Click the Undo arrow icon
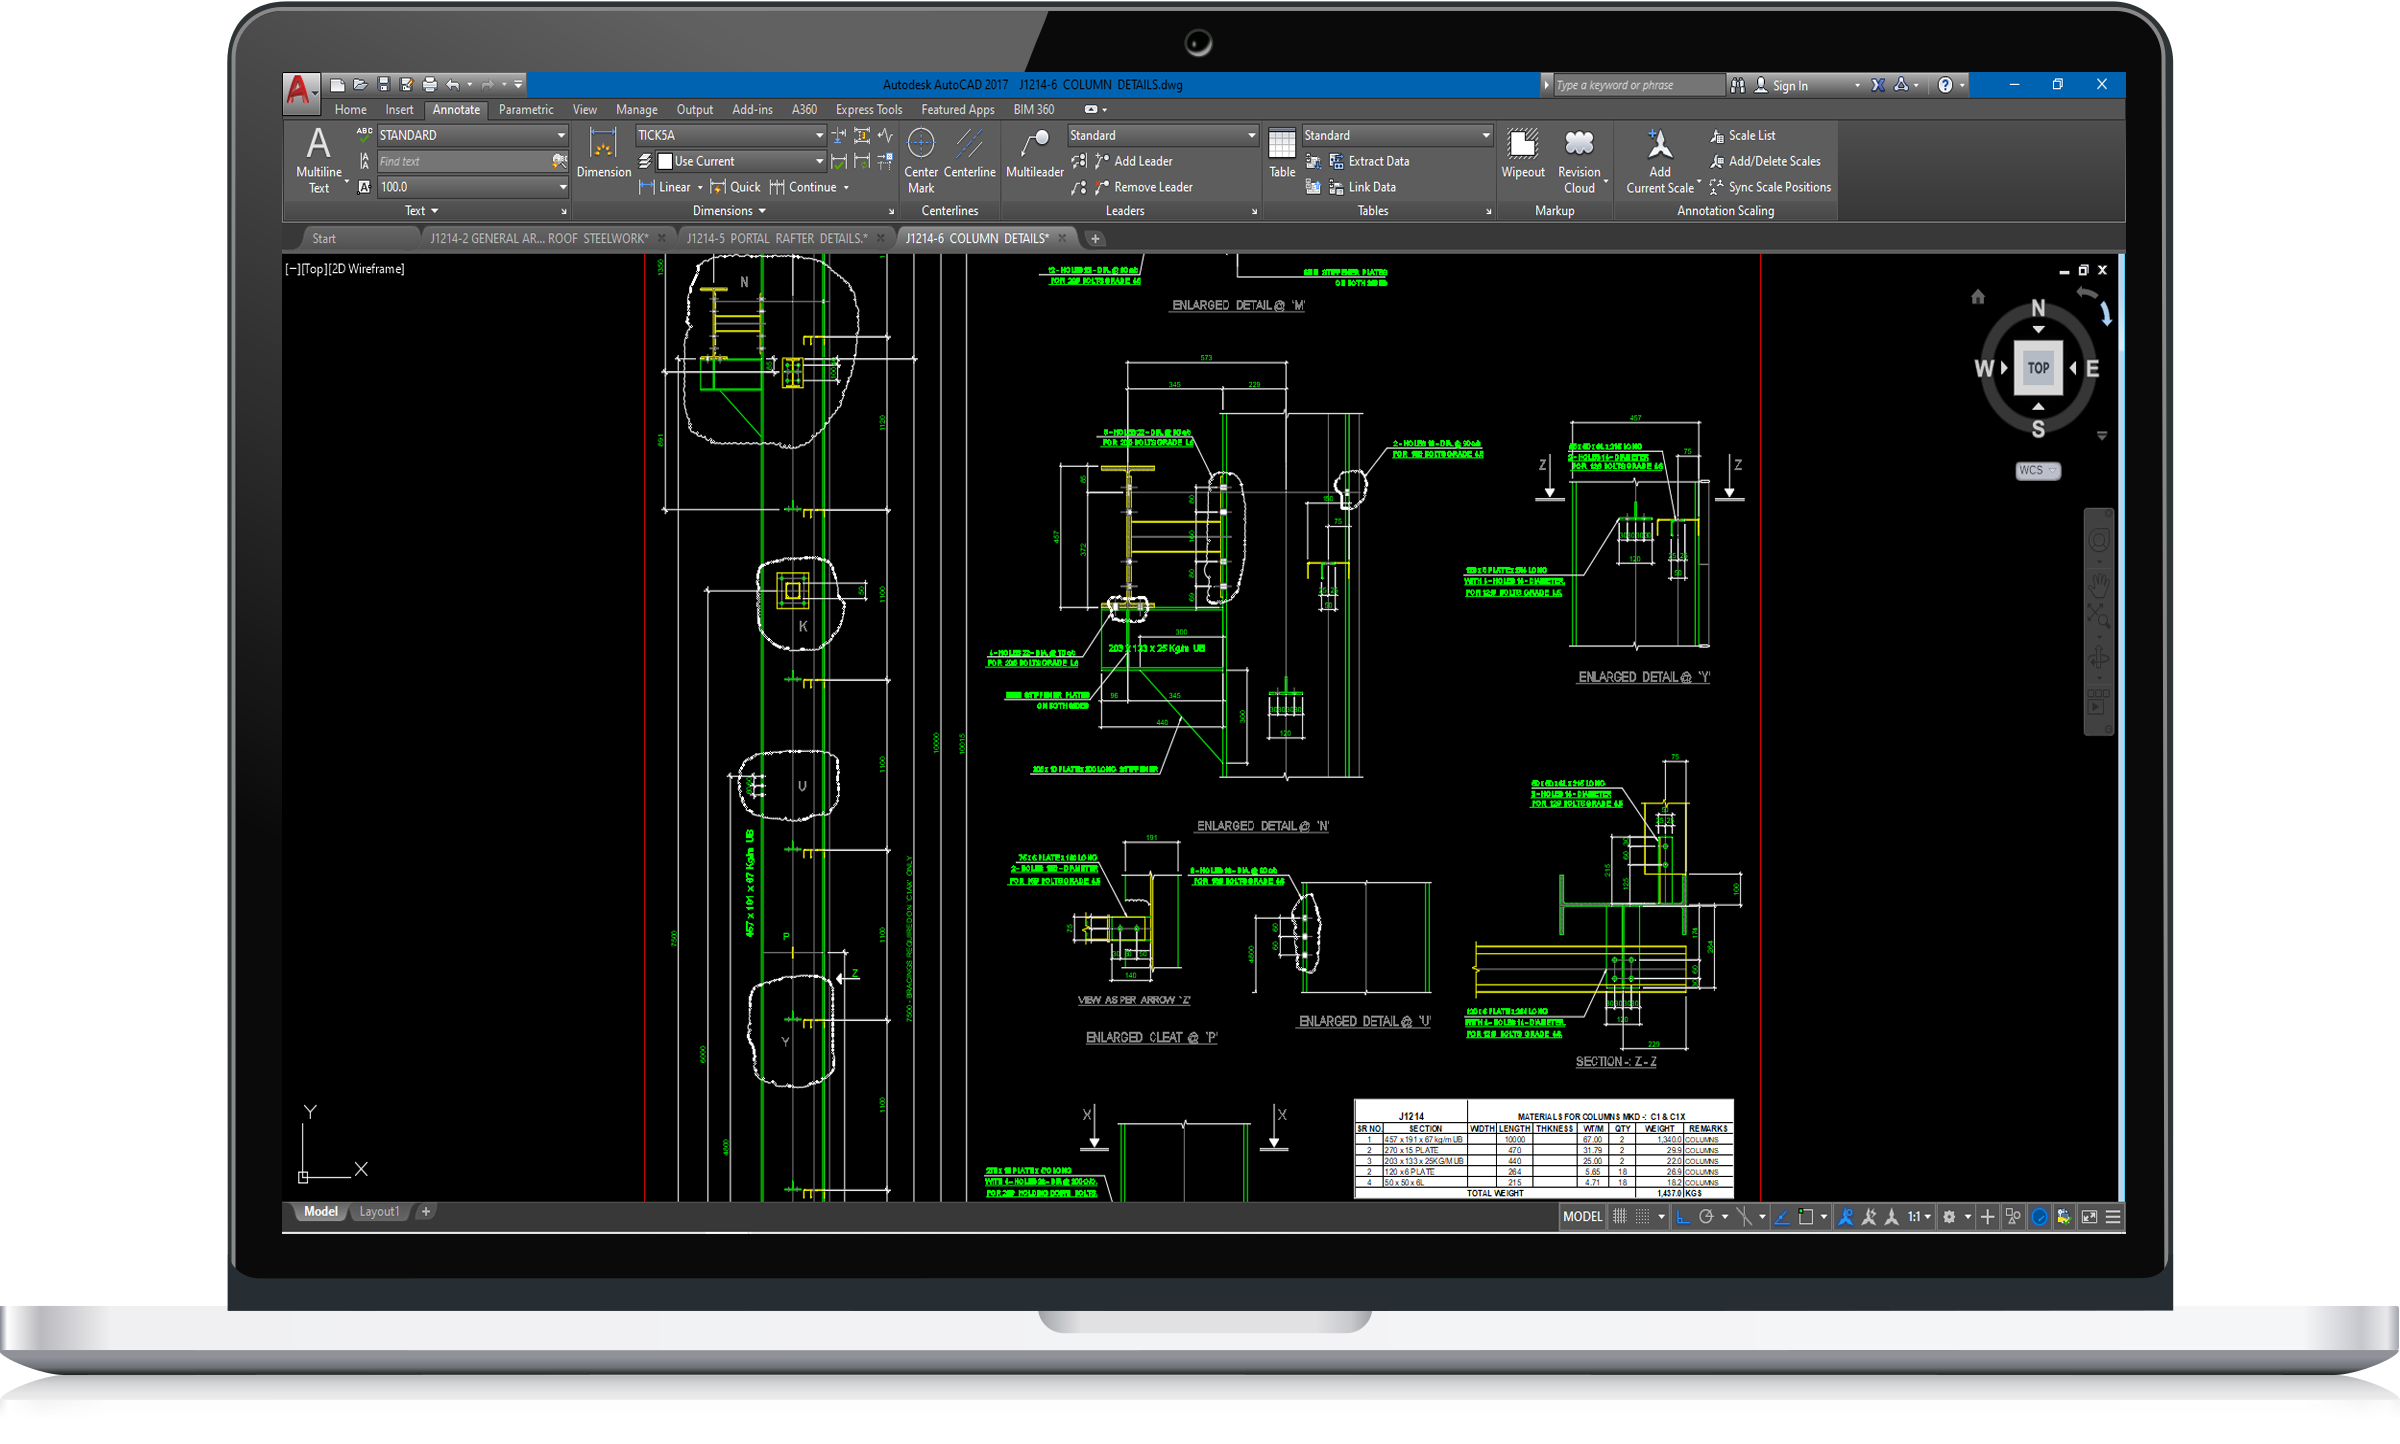The height and width of the screenshot is (1444, 2400). tap(453, 85)
